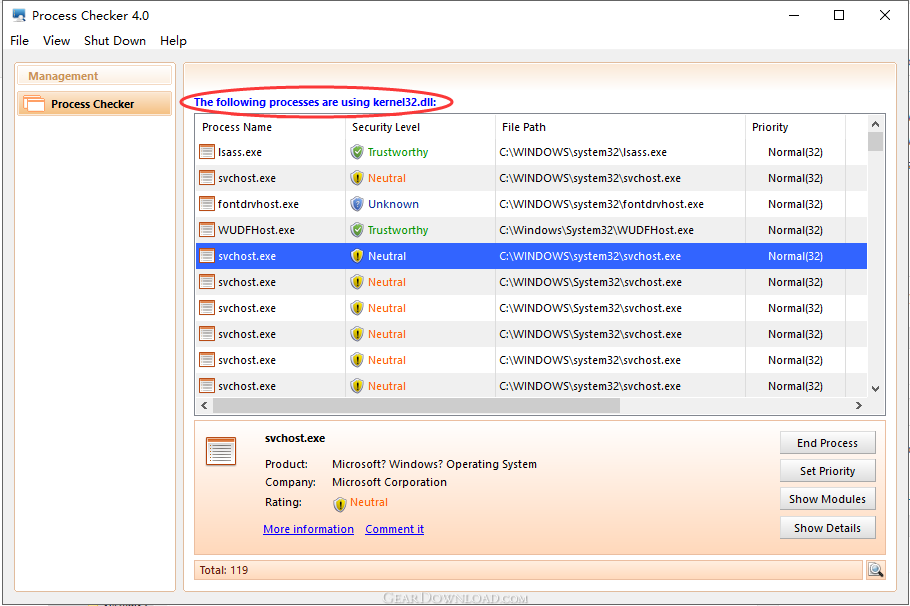Click the search magnifier icon beside Total bar

point(875,570)
